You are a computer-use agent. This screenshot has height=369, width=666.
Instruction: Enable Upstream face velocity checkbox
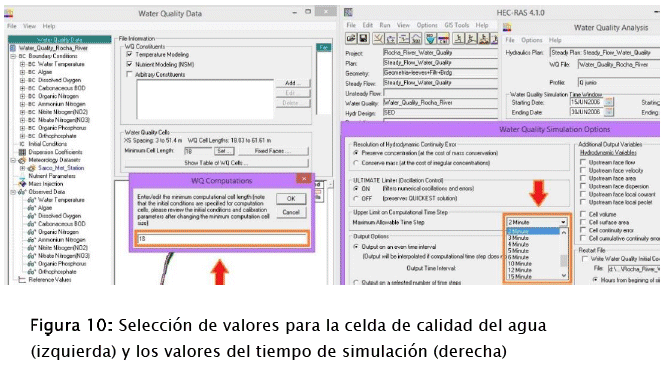pos(583,170)
